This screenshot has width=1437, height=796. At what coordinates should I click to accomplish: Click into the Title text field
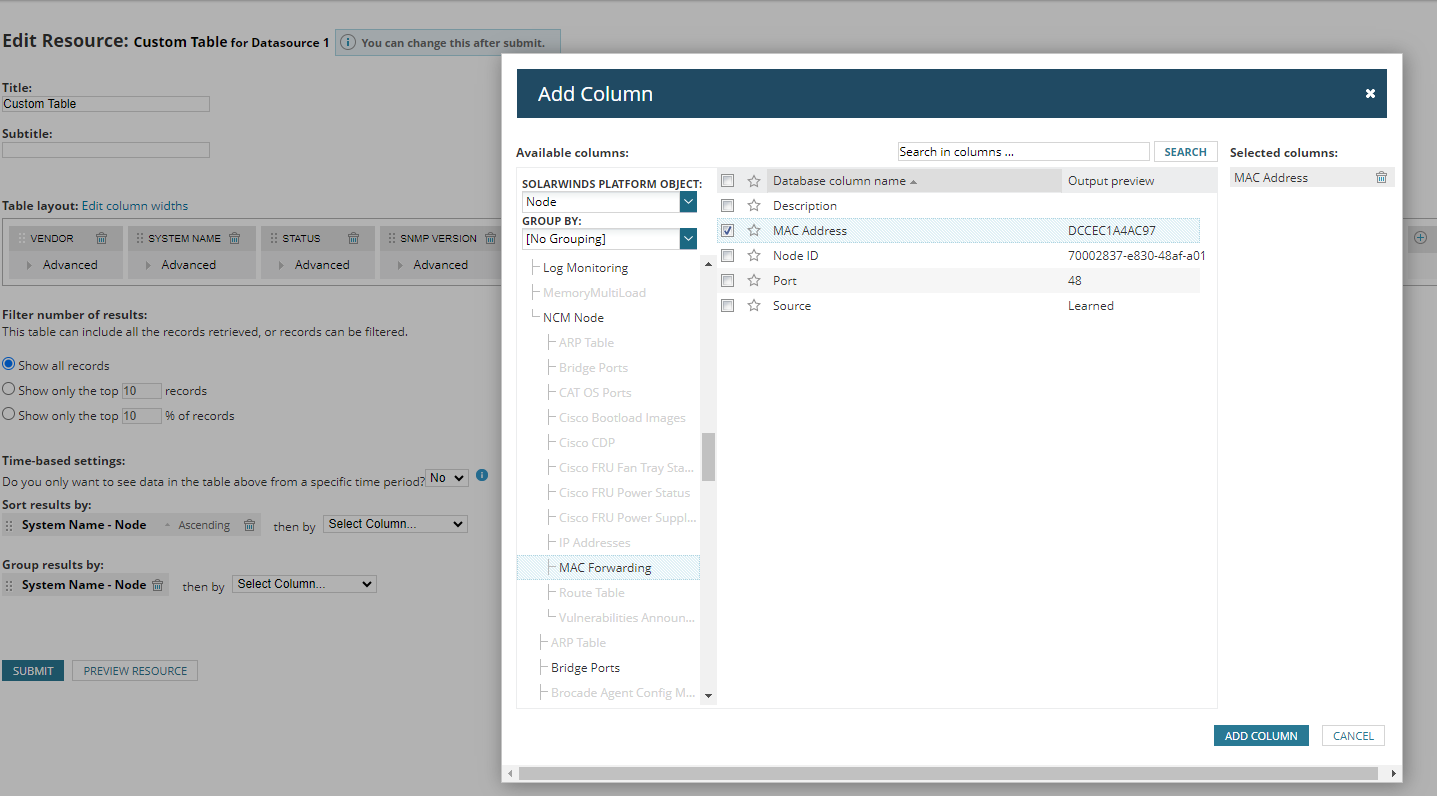click(106, 104)
